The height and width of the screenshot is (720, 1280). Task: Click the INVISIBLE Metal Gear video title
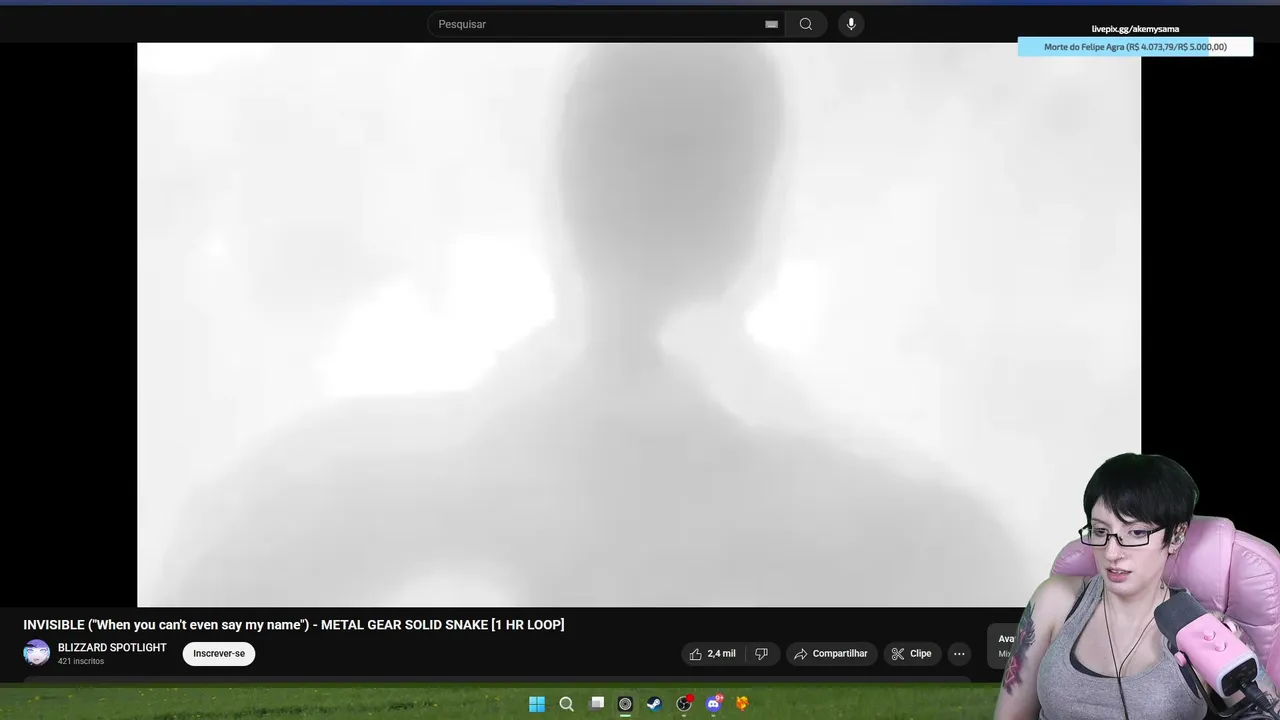[294, 625]
